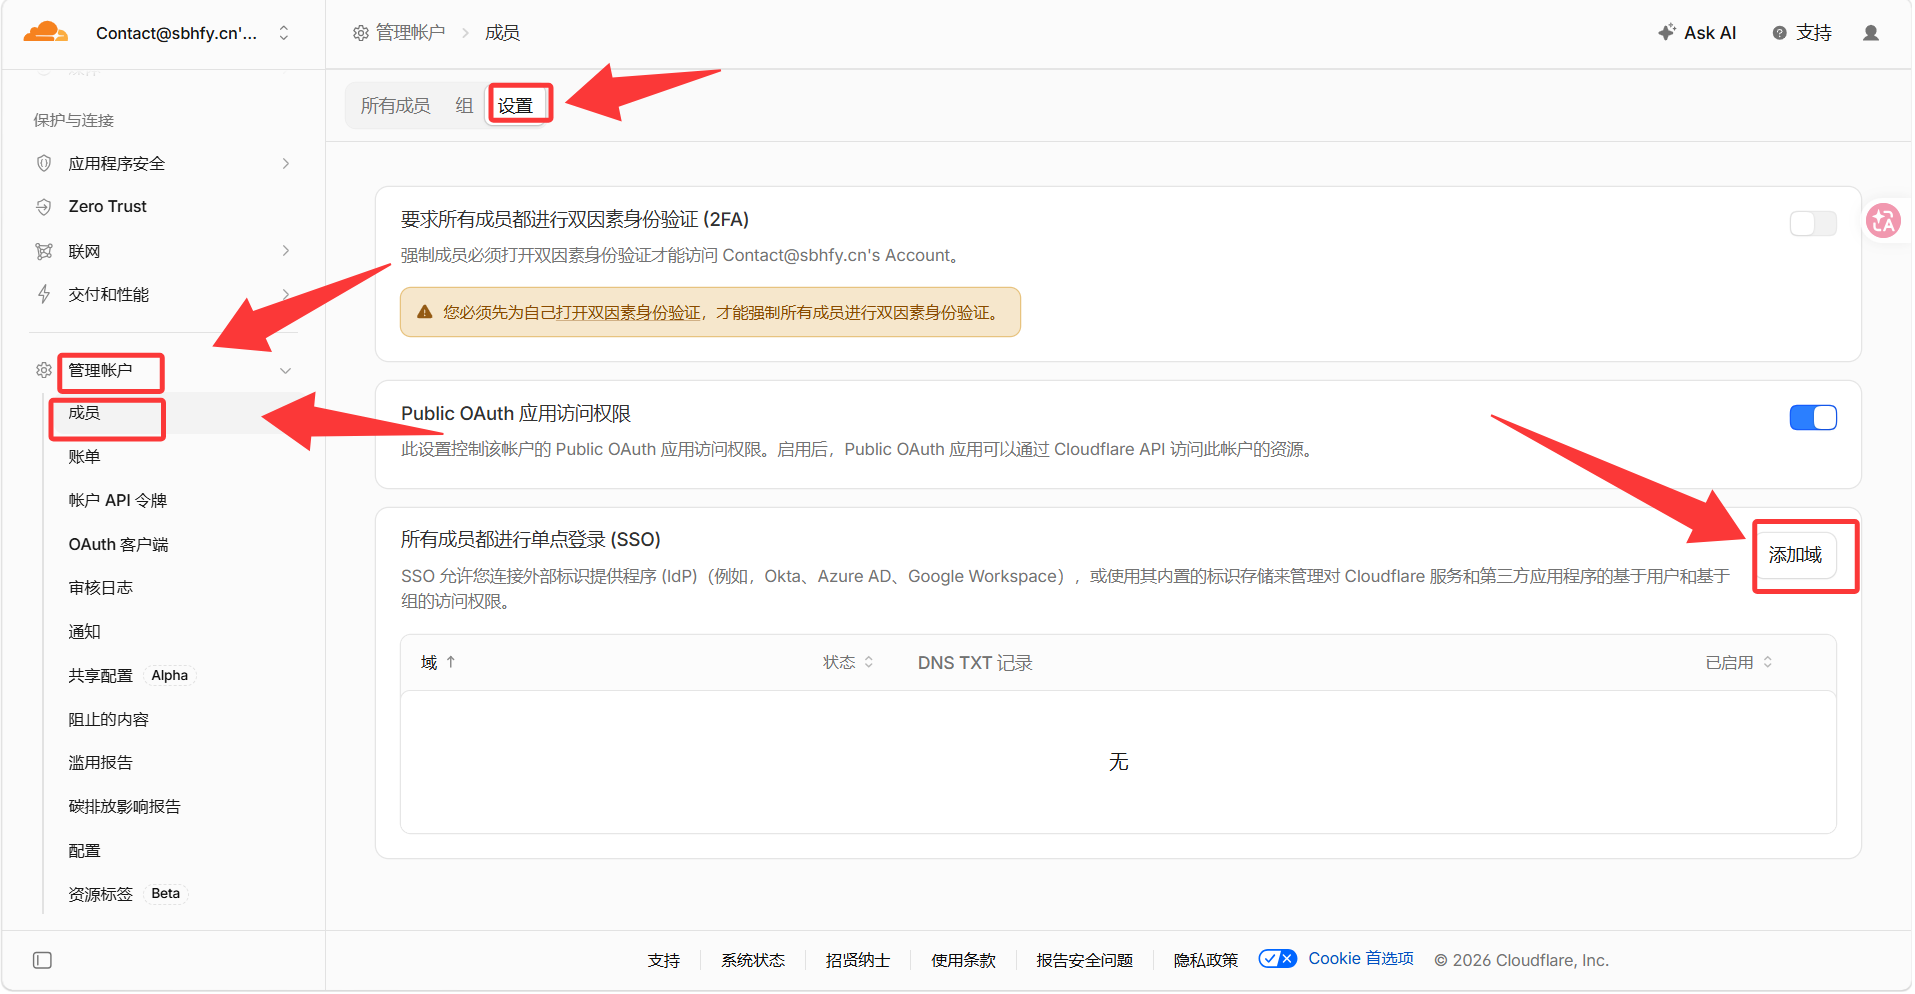Disable Public OAuth application access switch
The image size is (1915, 994).
pos(1813,417)
